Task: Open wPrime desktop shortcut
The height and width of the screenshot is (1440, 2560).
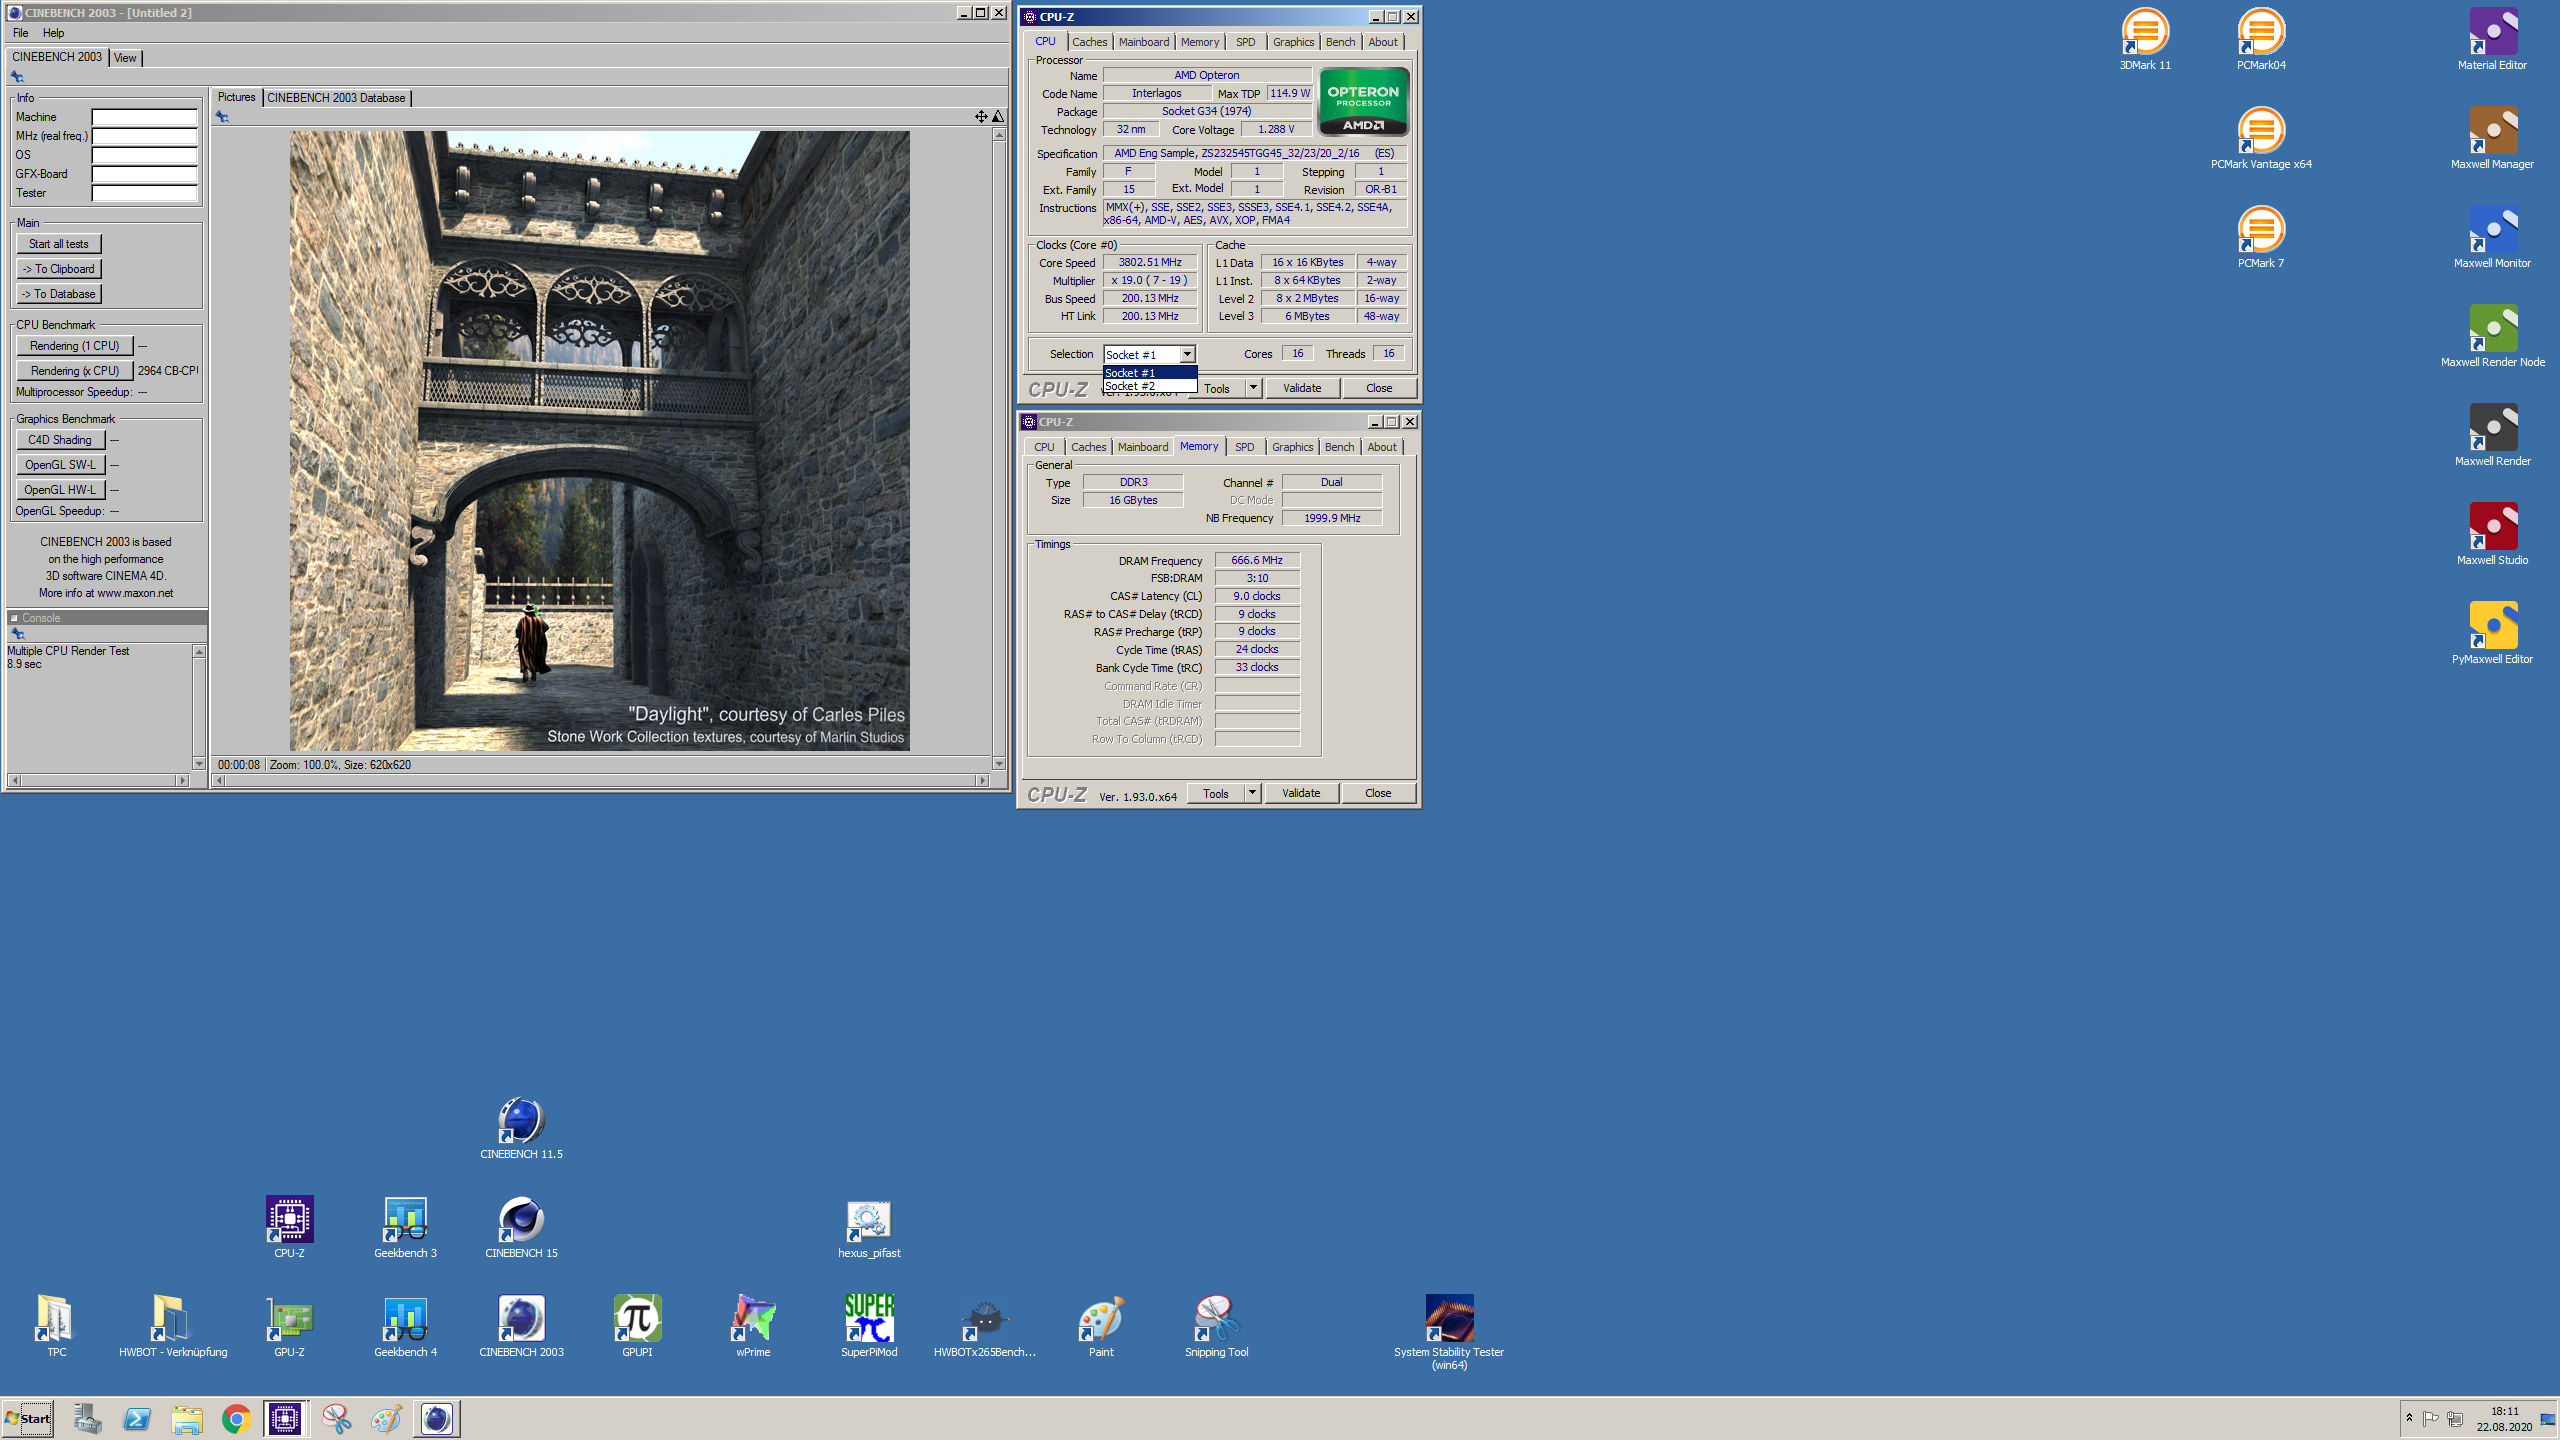Action: tap(753, 1326)
